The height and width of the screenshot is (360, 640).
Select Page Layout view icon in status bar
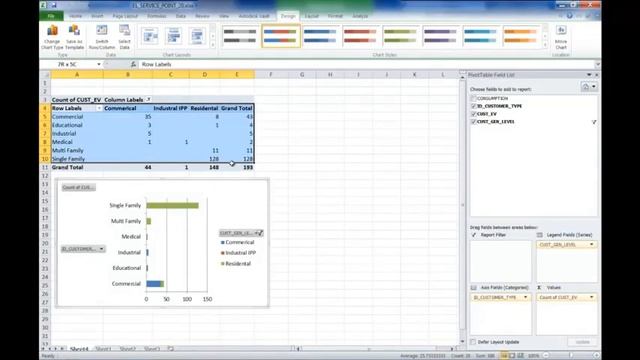tap(512, 356)
